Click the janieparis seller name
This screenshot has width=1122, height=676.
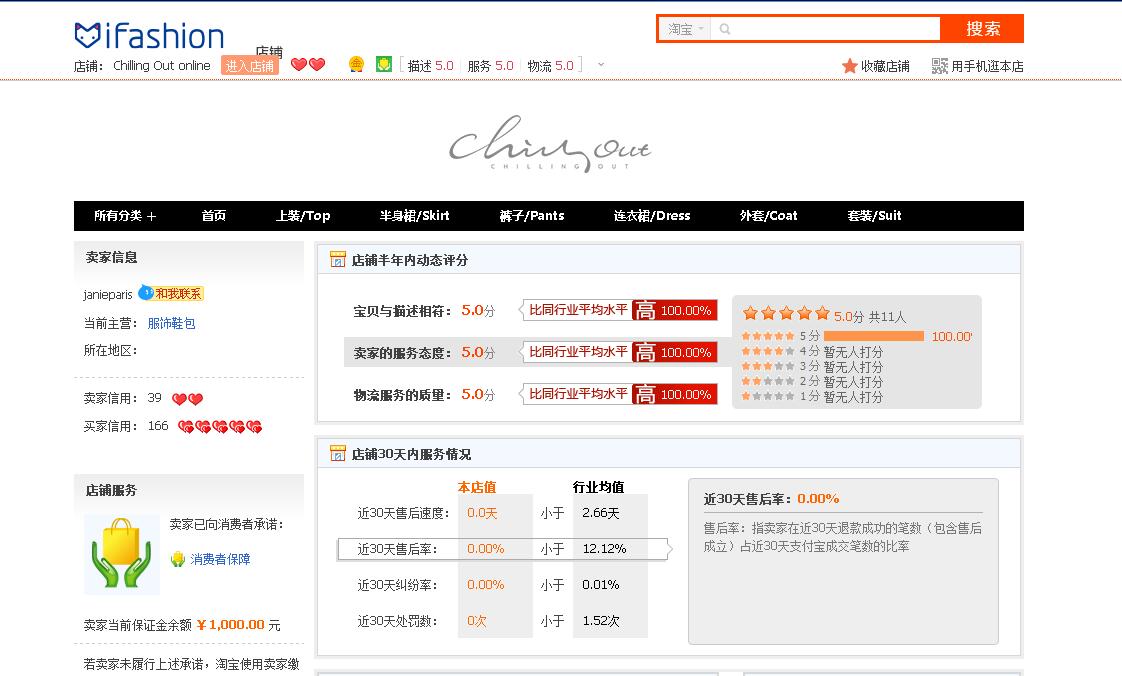(108, 294)
